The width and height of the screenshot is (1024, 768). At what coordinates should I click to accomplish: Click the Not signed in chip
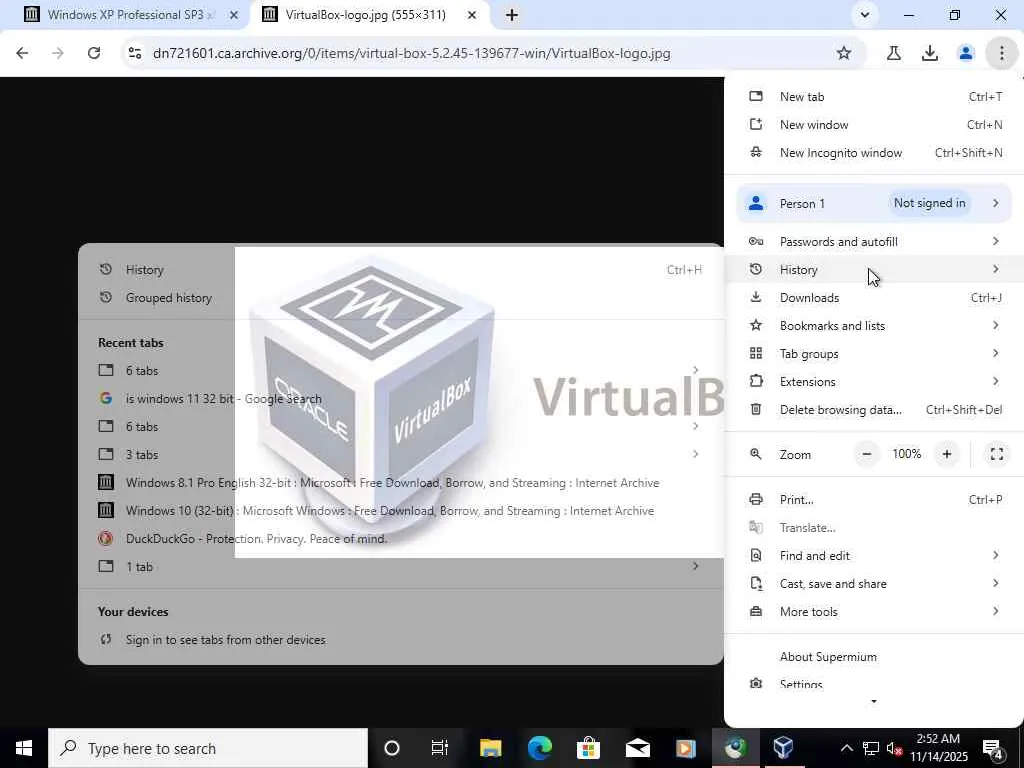tap(929, 203)
